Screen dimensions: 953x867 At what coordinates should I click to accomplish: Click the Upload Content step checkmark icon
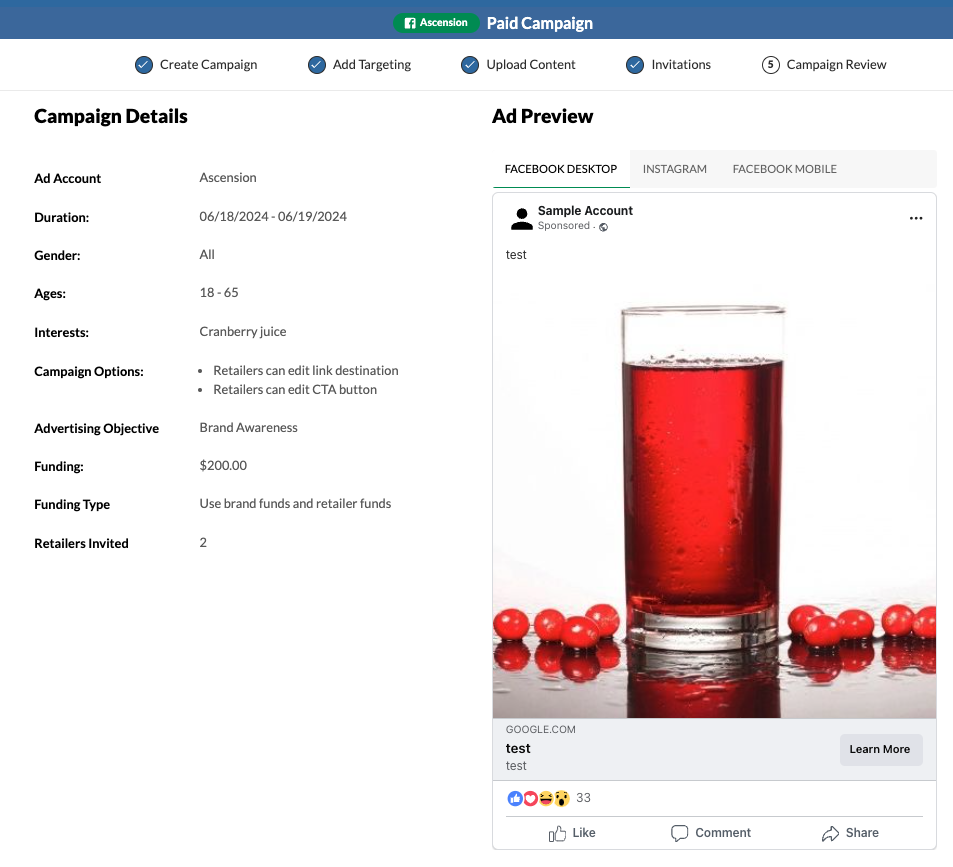point(470,64)
